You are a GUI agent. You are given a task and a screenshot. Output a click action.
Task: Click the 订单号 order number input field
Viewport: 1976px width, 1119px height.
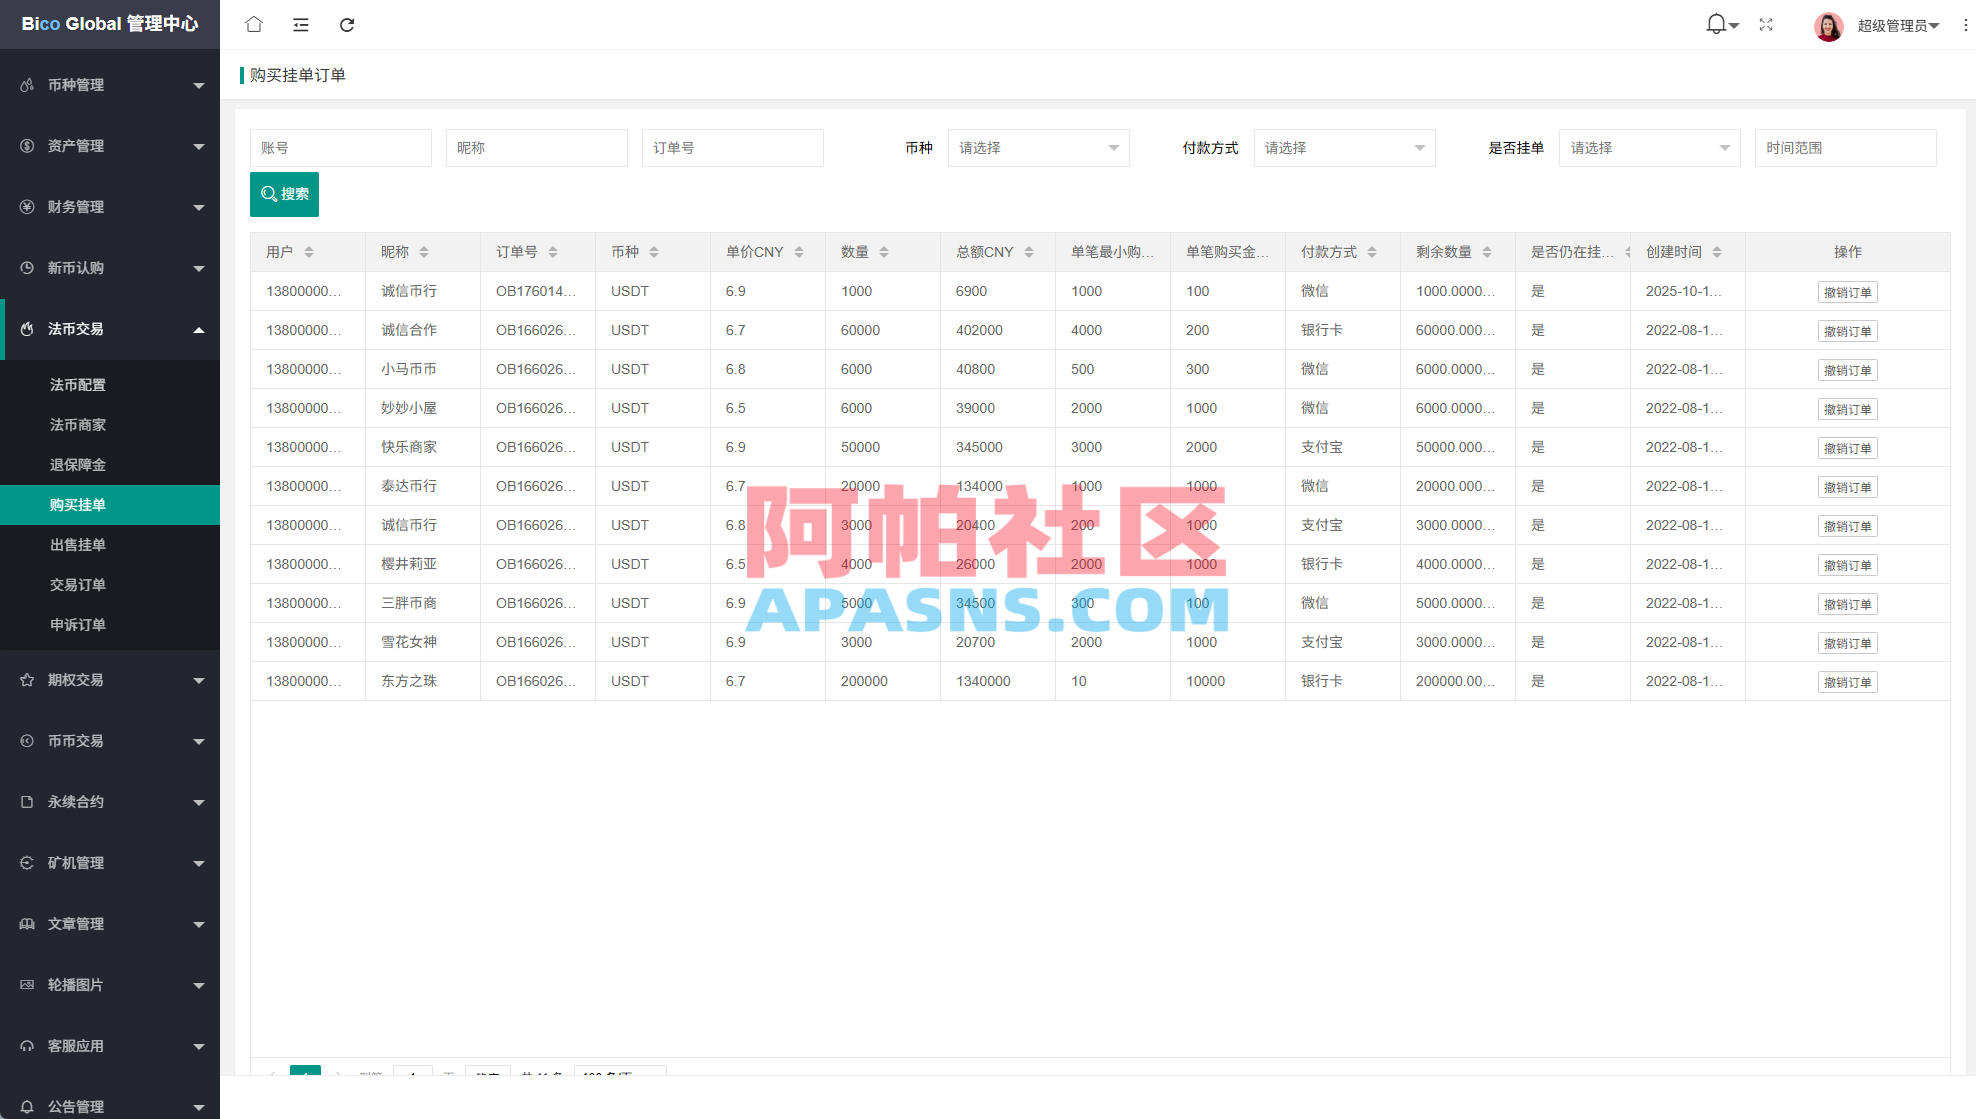point(732,147)
